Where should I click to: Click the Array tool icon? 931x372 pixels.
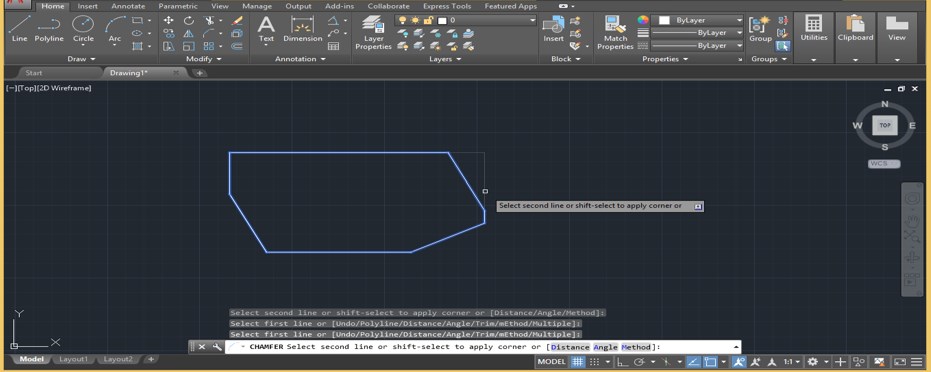208,46
